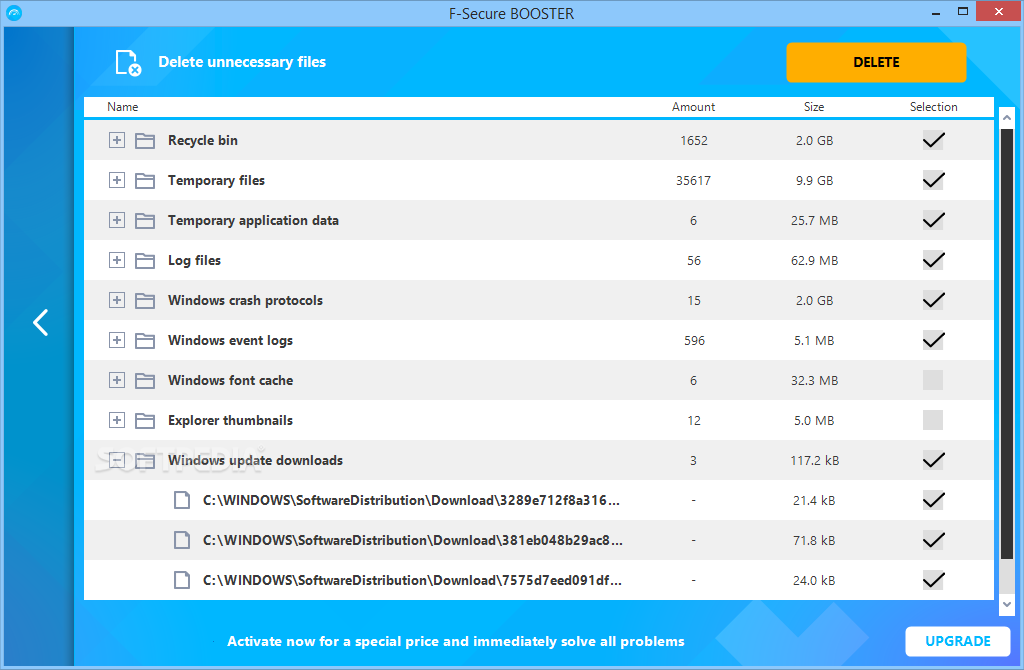Screen dimensions: 1024x670
Task: Sort by the Name column header
Action: click(123, 106)
